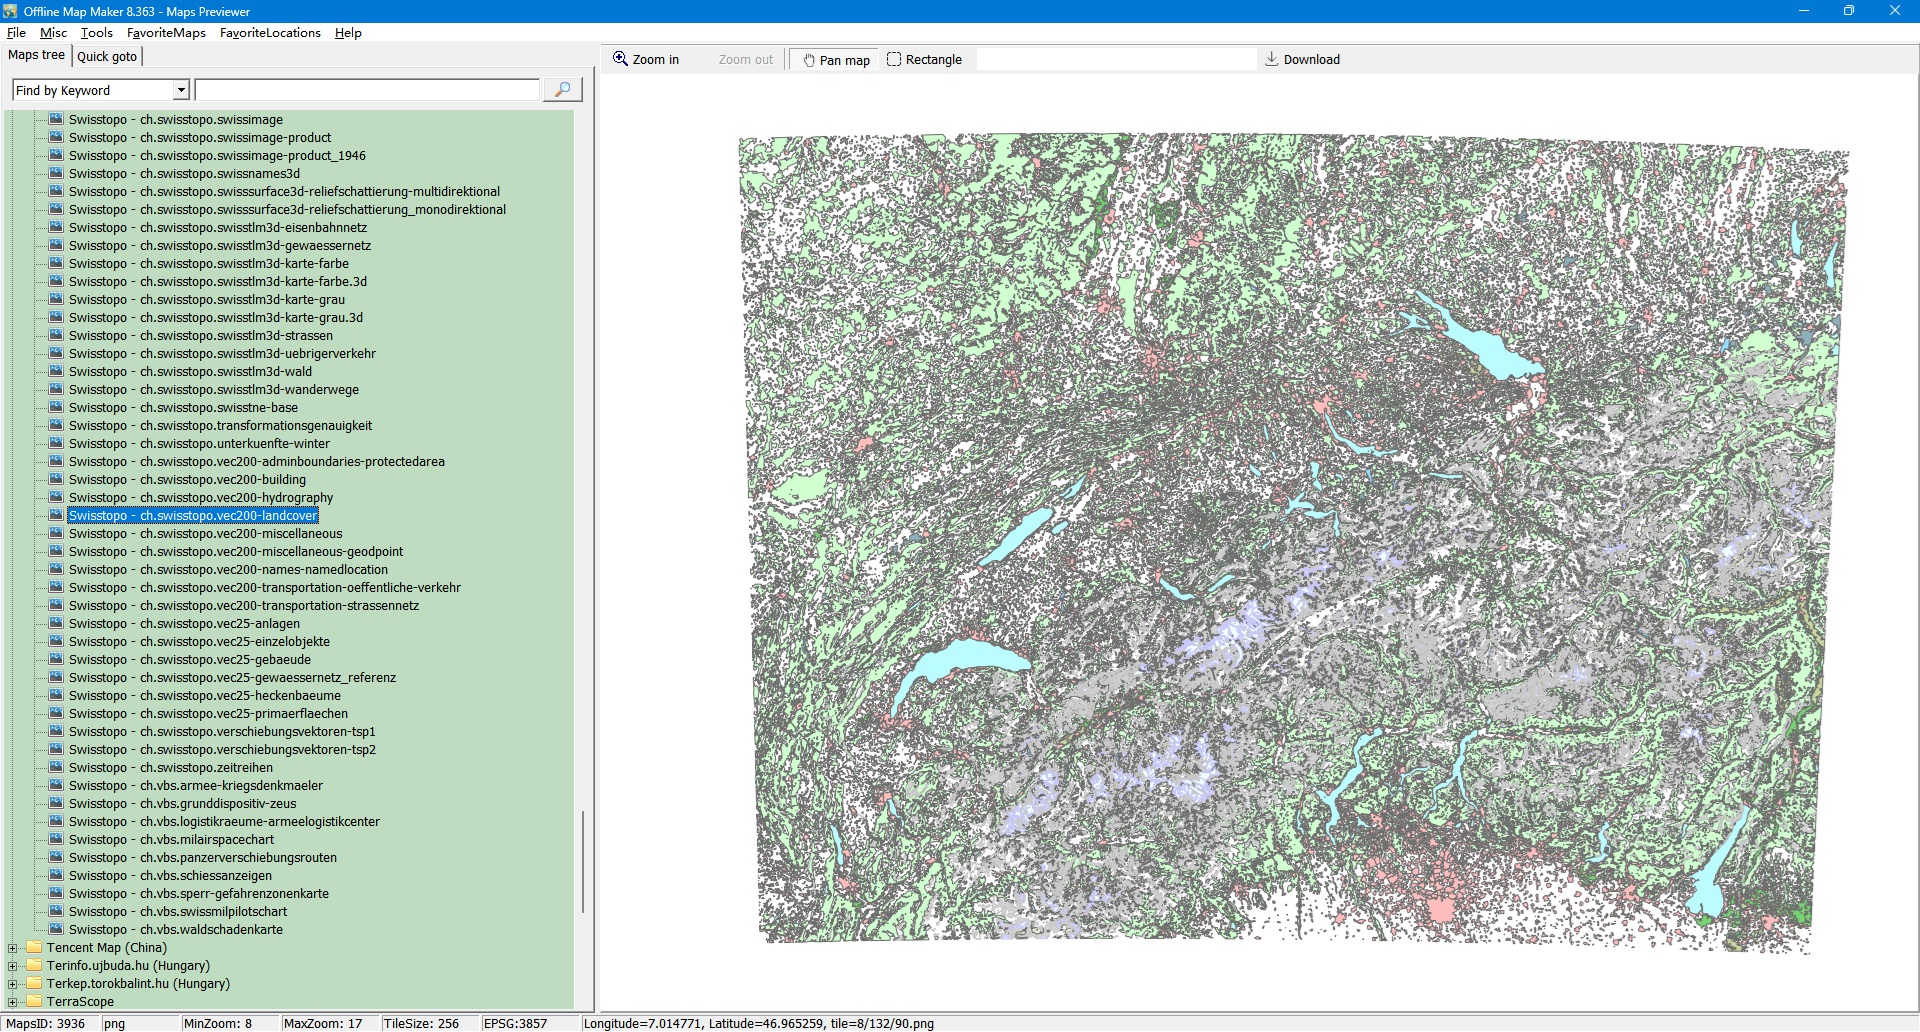
Task: Expand the Terkep.torokbalint.hu (Hungary) node
Action: click(13, 984)
